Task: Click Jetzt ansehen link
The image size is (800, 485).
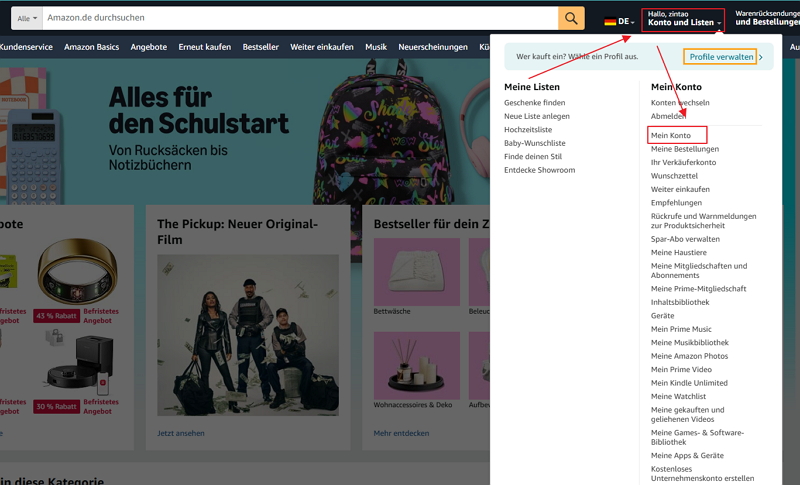Action: [x=181, y=433]
